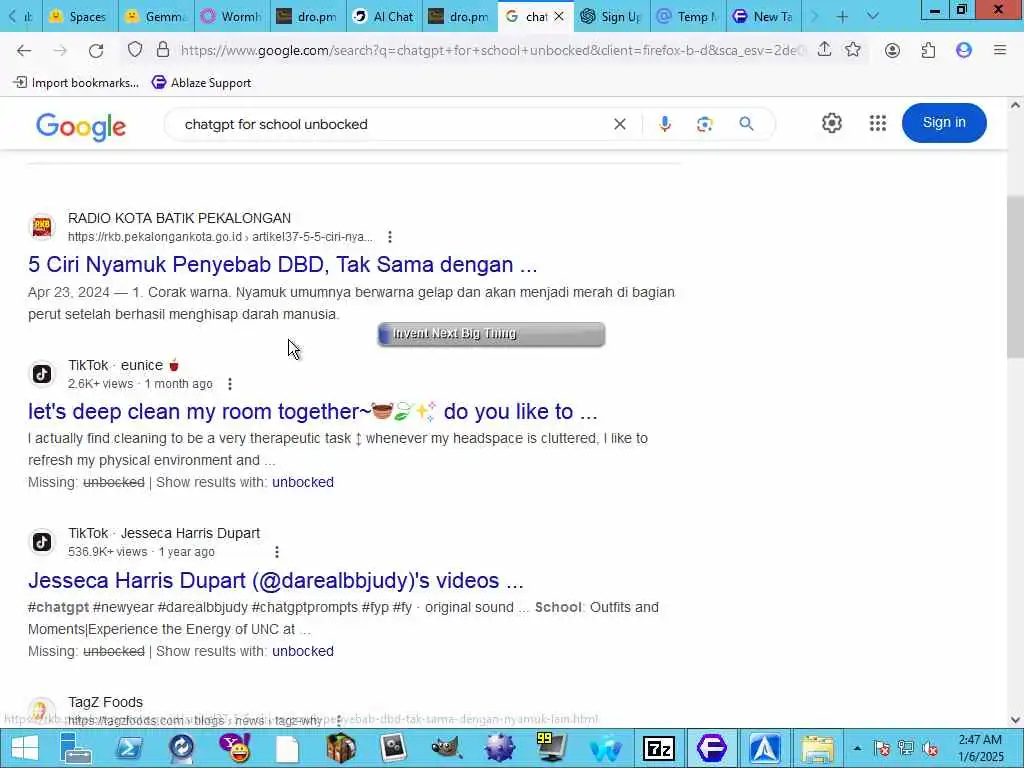
Task: List all tabs with the dropdown chevron
Action: click(x=872, y=16)
